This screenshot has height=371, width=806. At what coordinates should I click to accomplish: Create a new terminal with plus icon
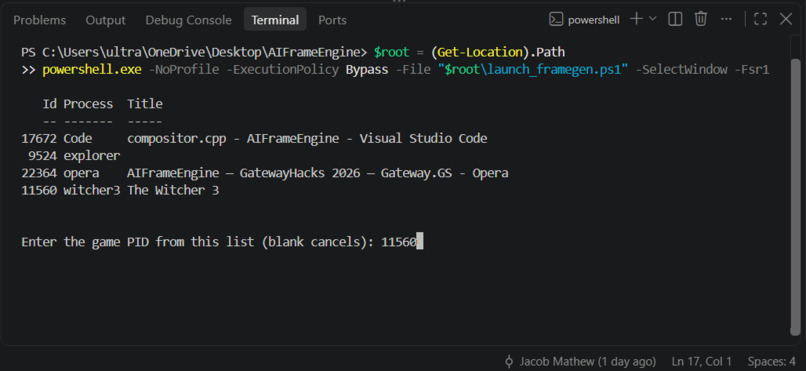(x=636, y=19)
